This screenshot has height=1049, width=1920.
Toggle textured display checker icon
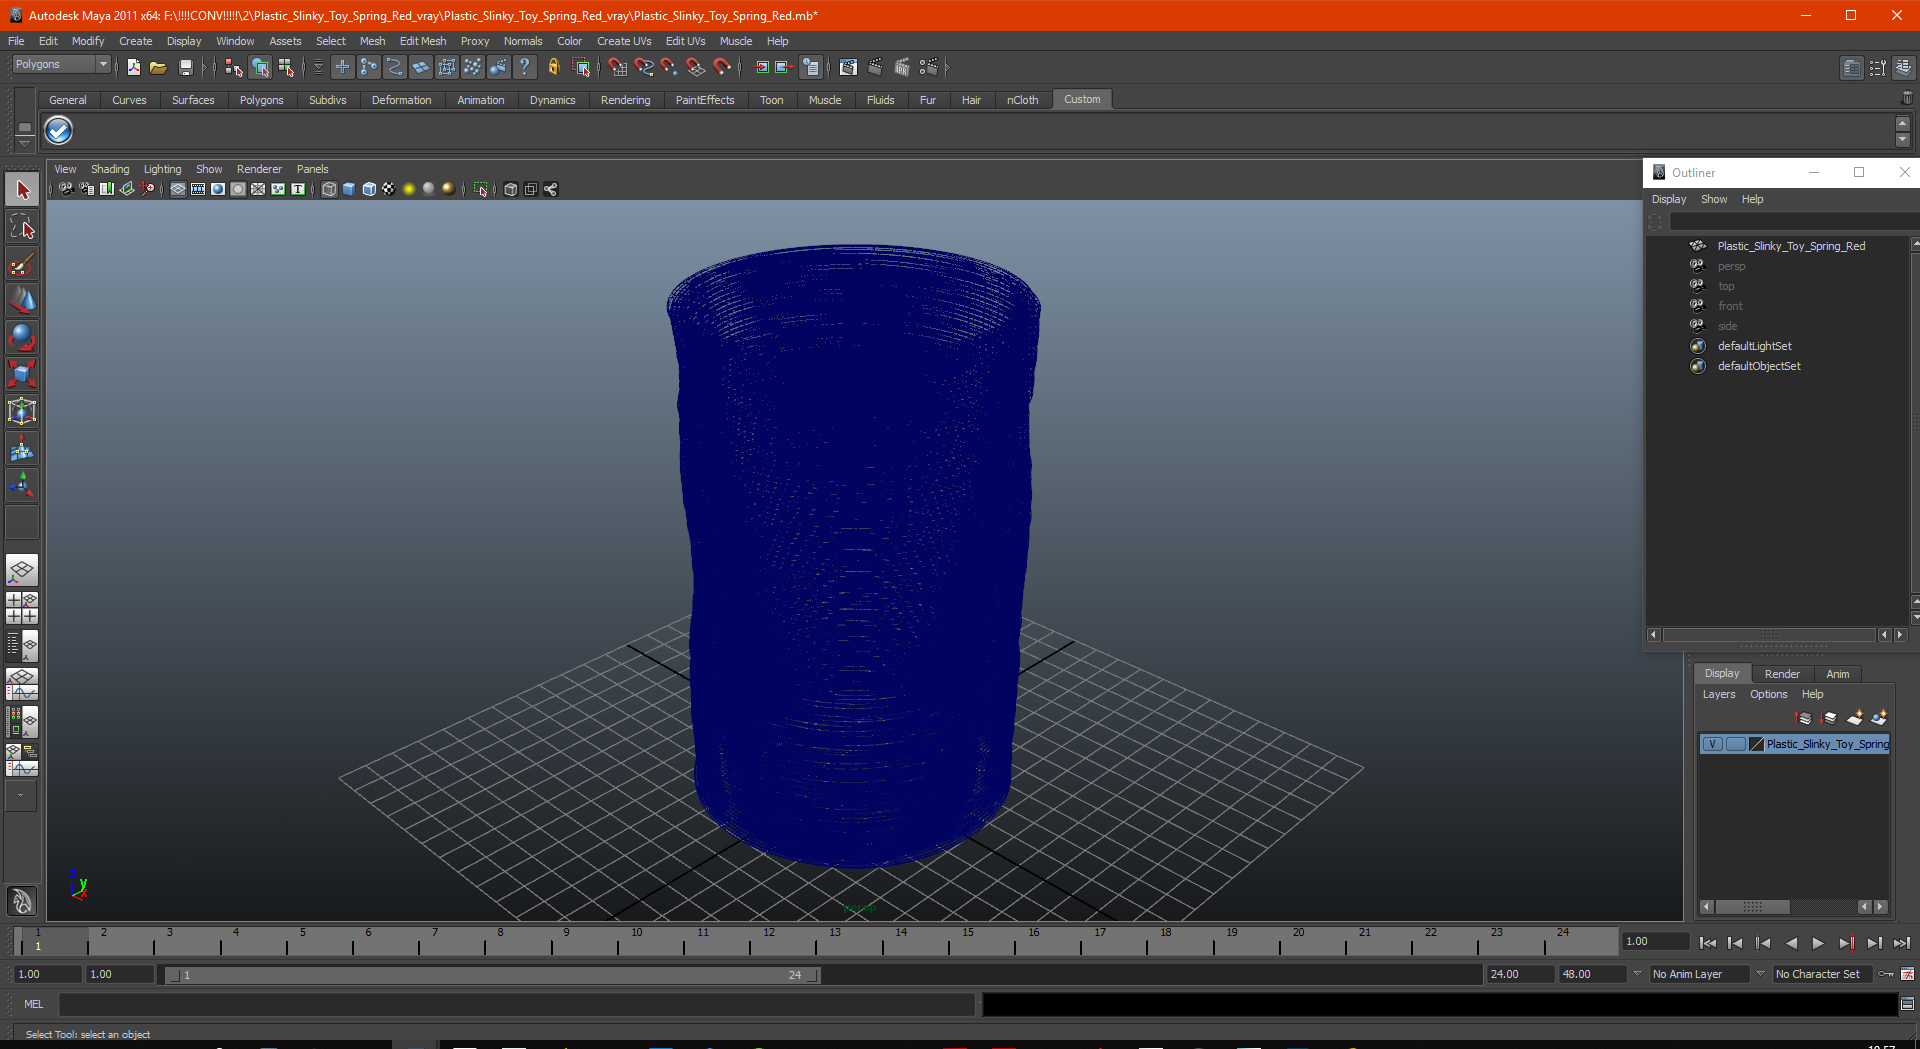click(389, 189)
